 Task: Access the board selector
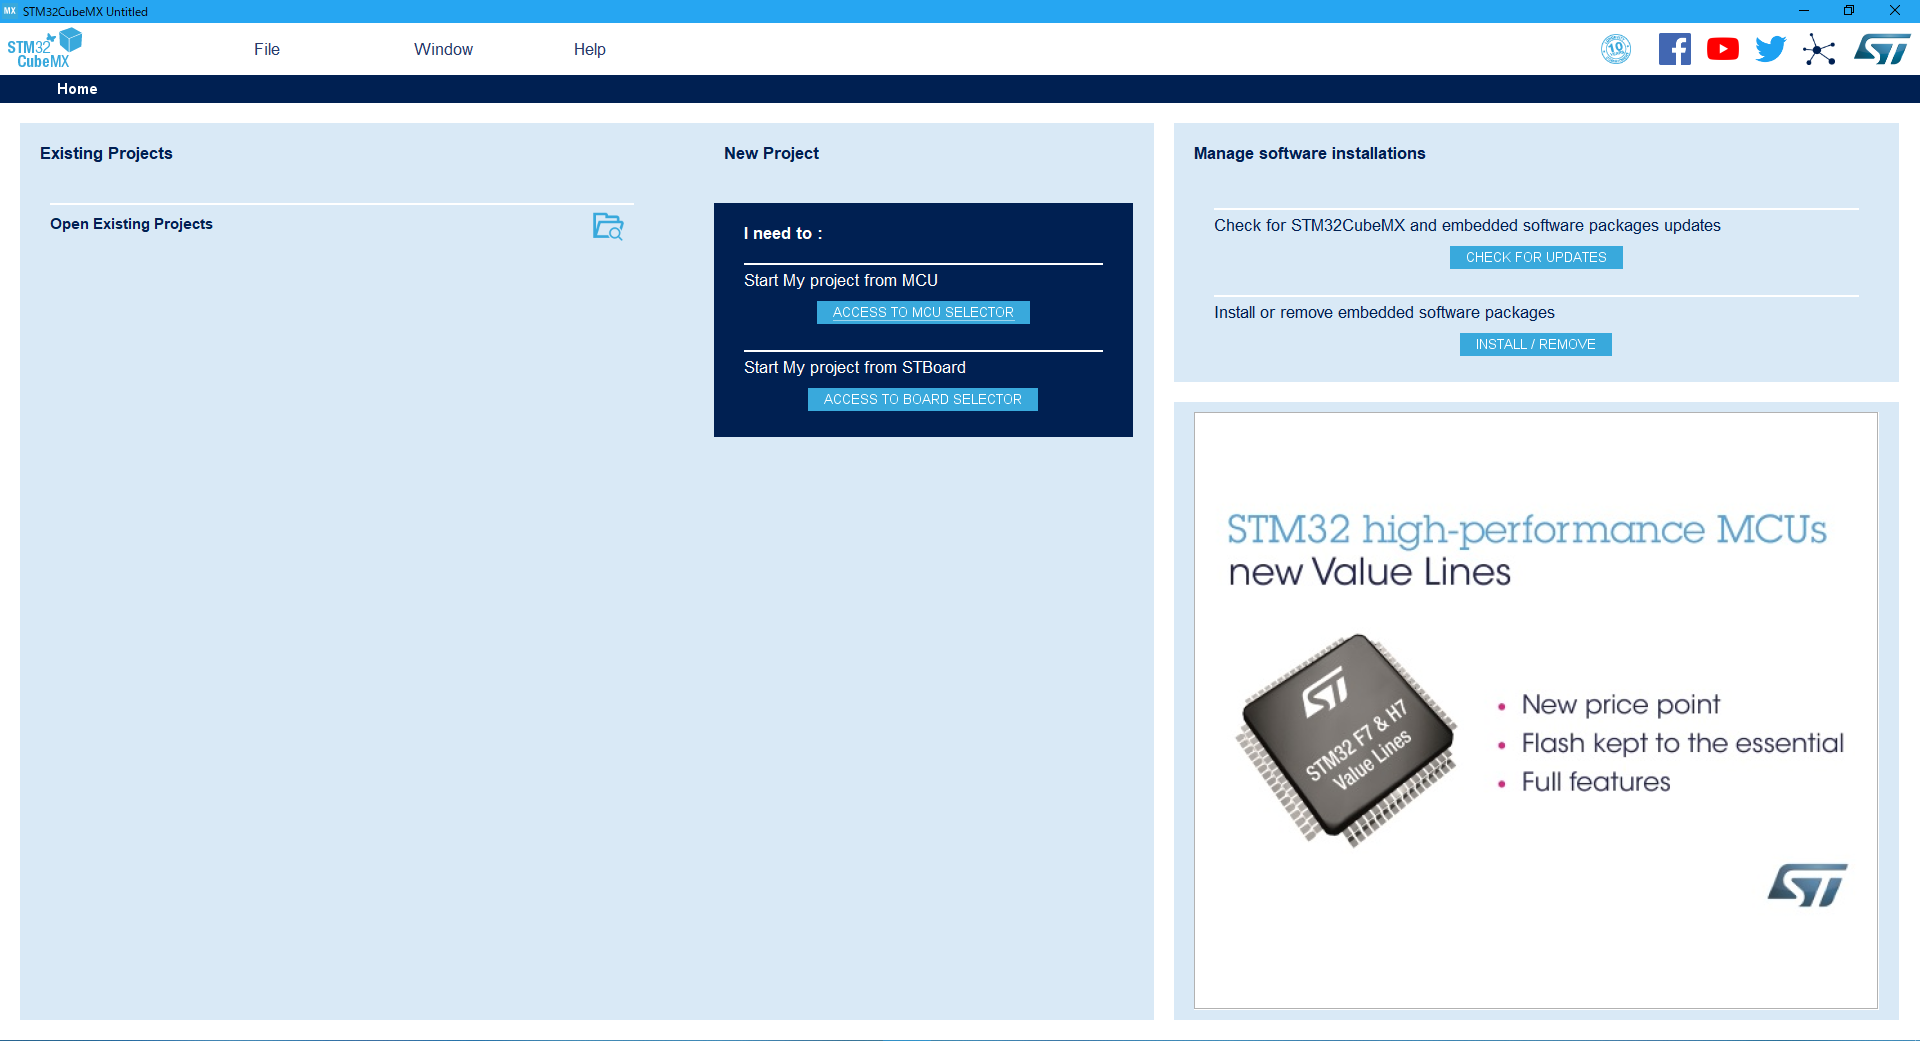click(x=922, y=399)
